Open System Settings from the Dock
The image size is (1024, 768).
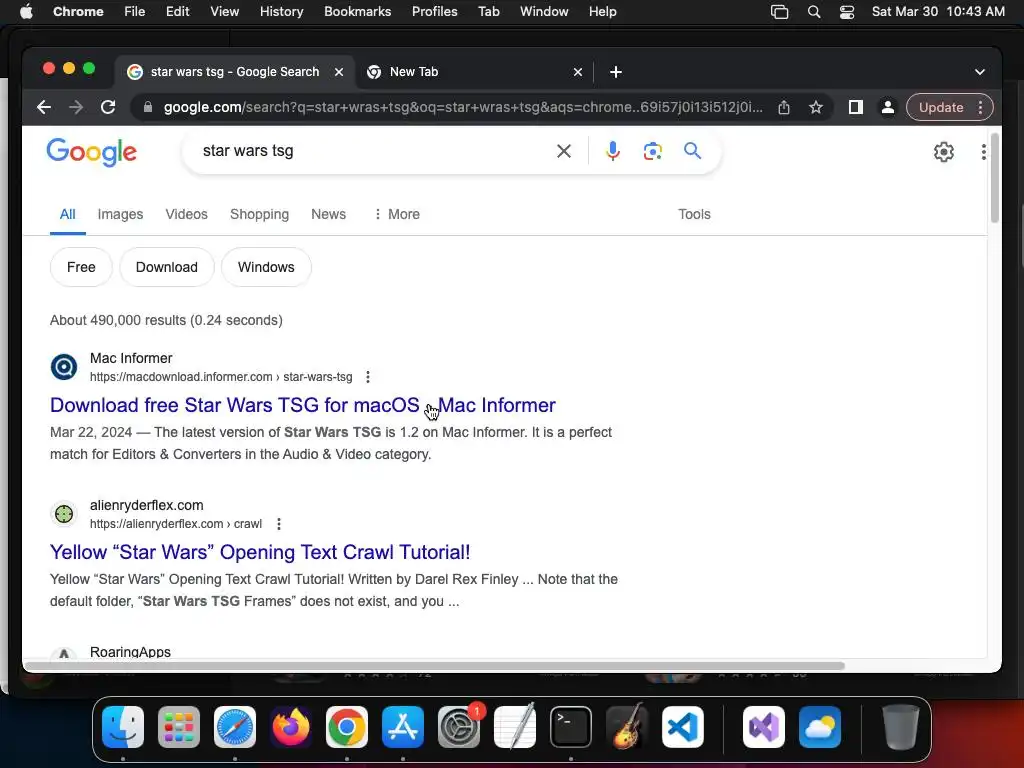coord(459,727)
